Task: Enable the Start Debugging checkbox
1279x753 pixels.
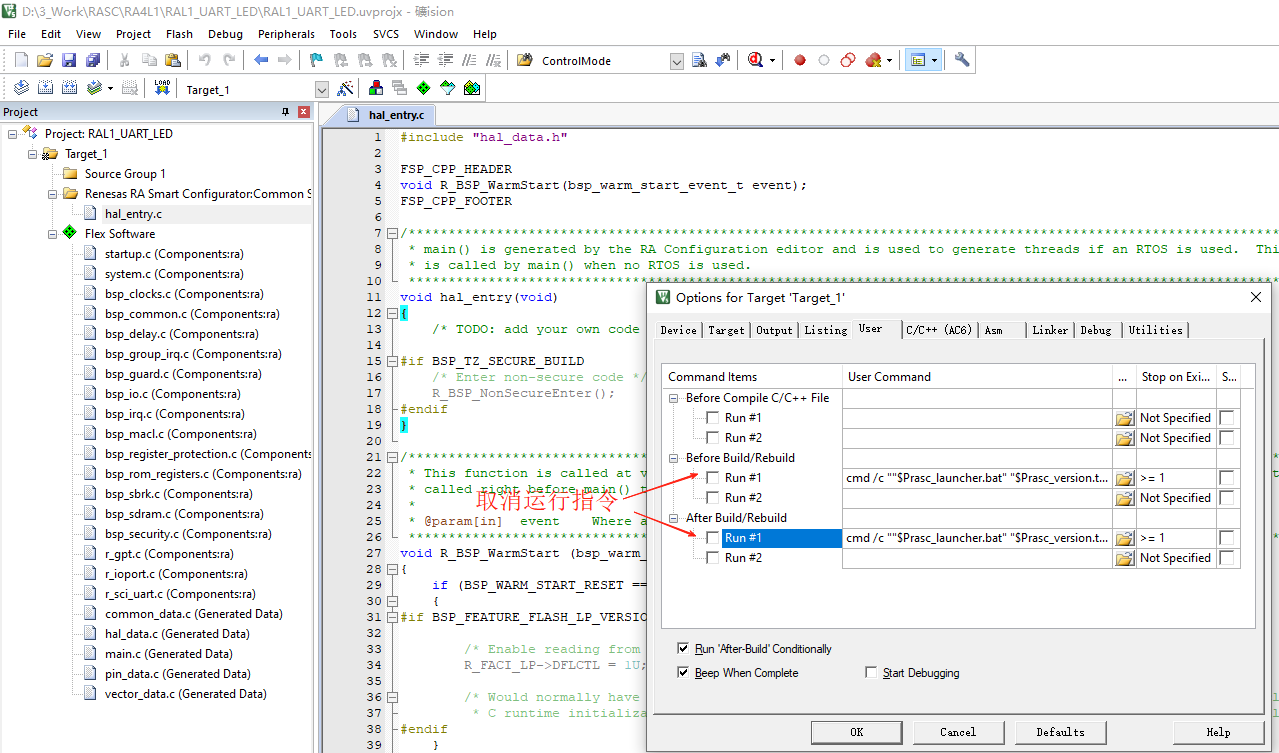Action: click(x=871, y=673)
